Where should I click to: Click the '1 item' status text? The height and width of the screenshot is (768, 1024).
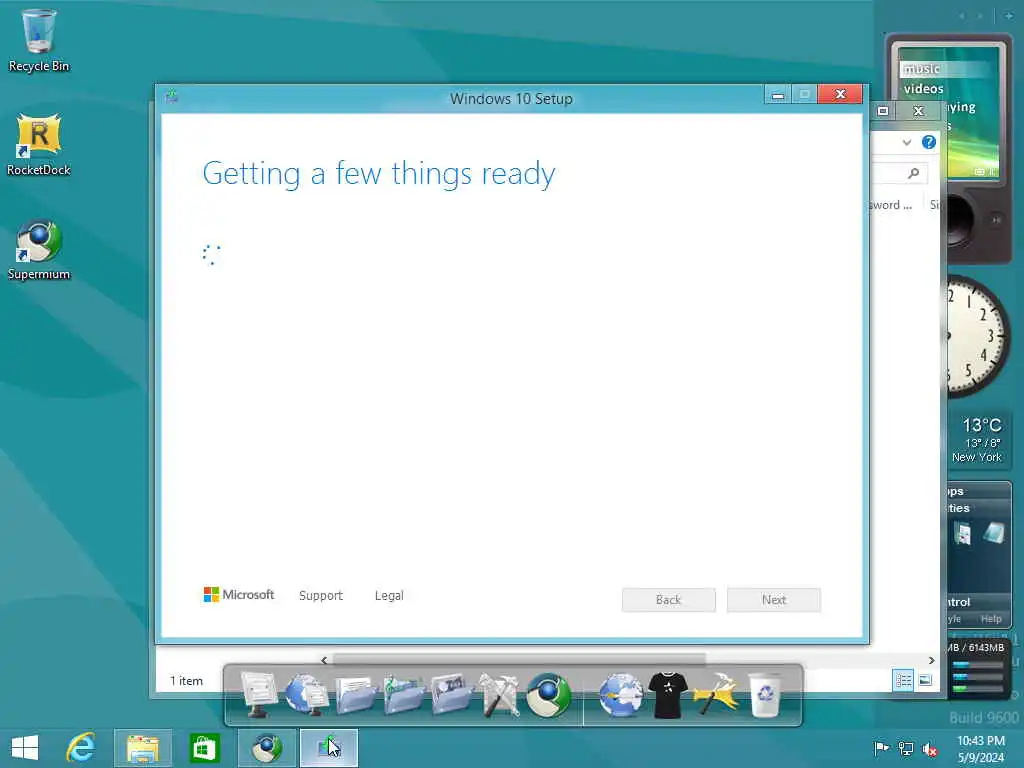pos(187,680)
